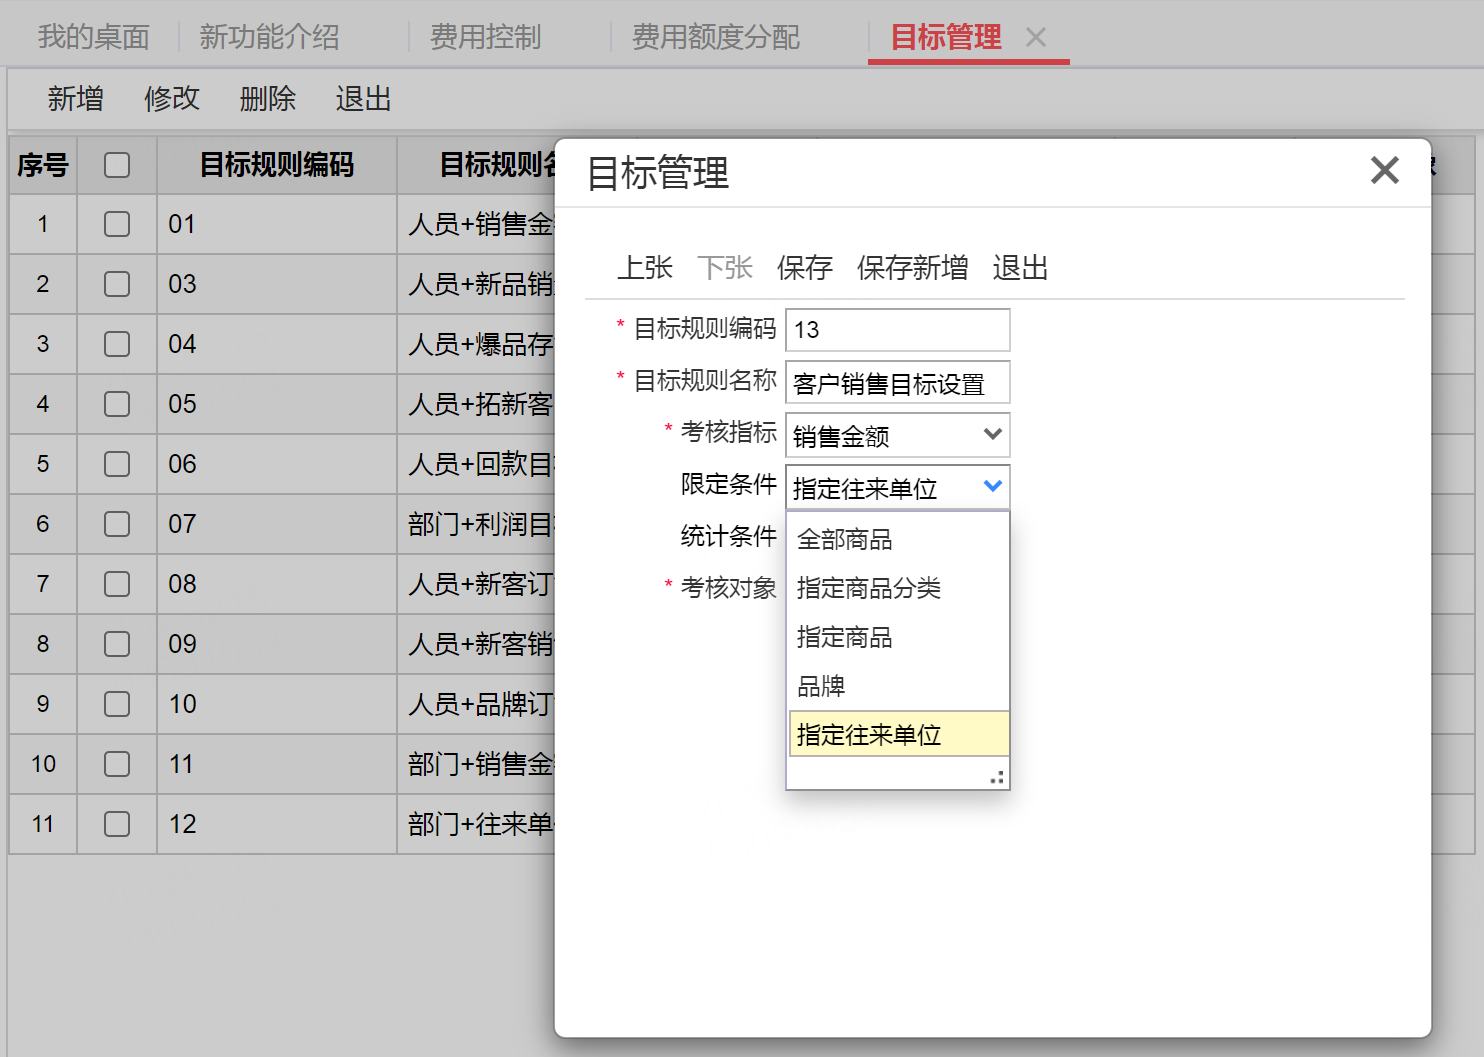The width and height of the screenshot is (1484, 1057).
Task: Choose 指定商品分类 from the dropdown list
Action: point(898,588)
